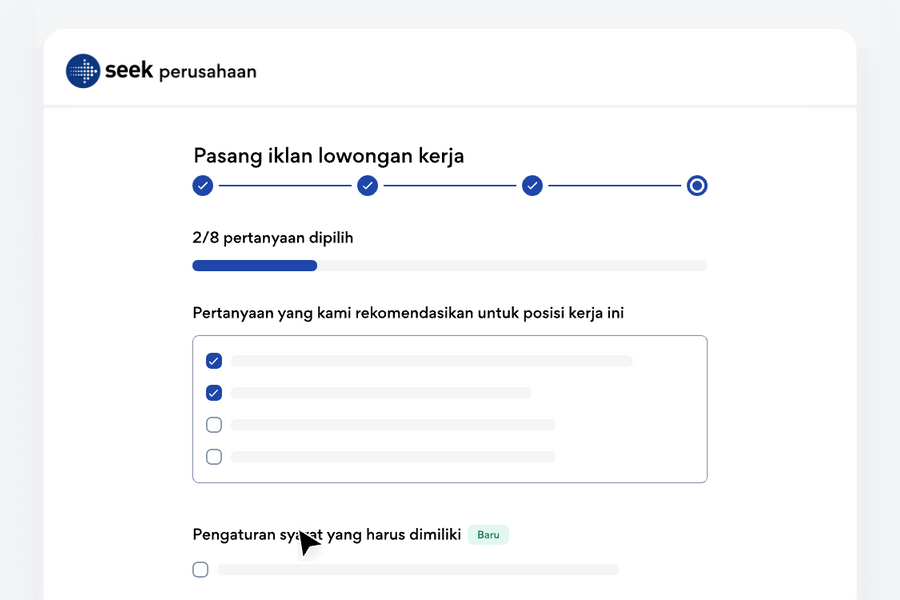Click the unfilled gray part of progress bar

[512, 266]
